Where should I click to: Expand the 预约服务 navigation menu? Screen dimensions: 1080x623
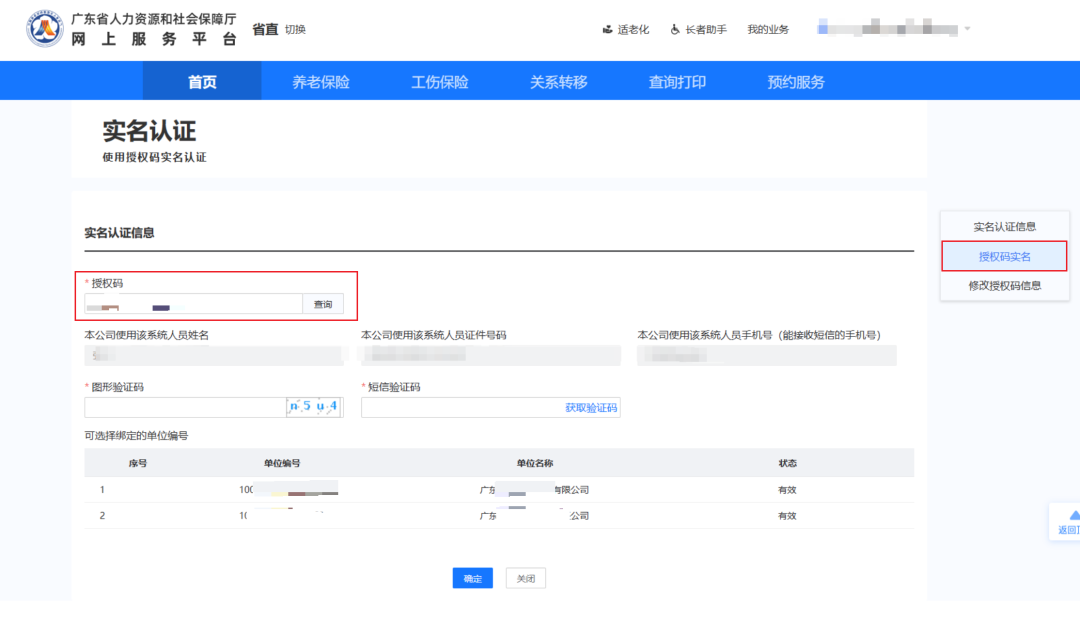[795, 80]
